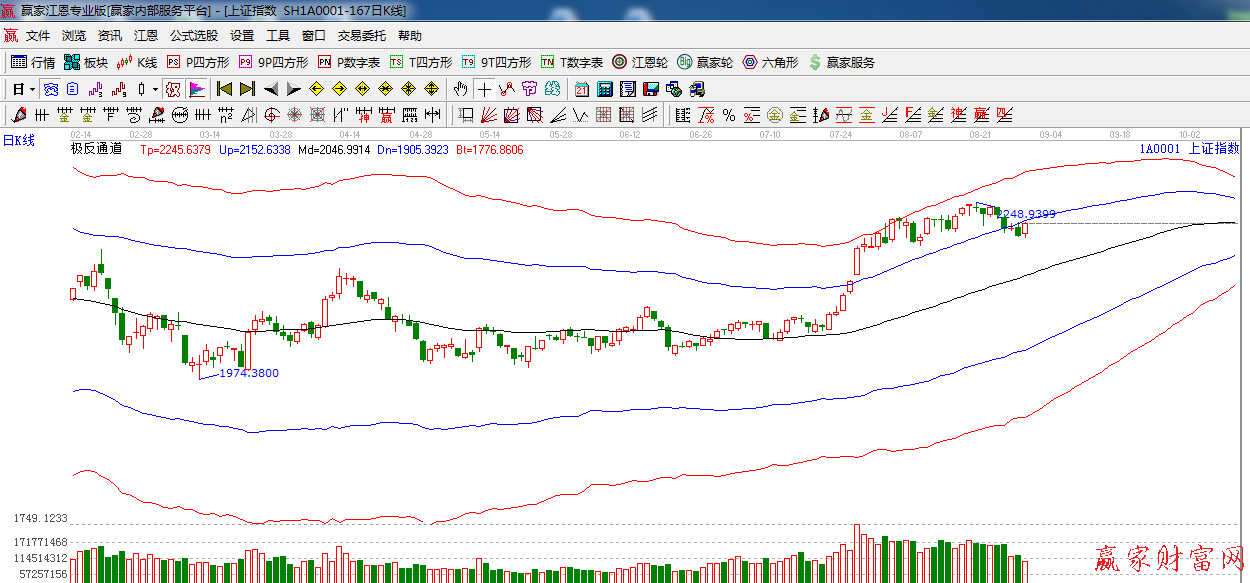
Task: Toggle the 极反通道 indicator button
Action: 173,89
